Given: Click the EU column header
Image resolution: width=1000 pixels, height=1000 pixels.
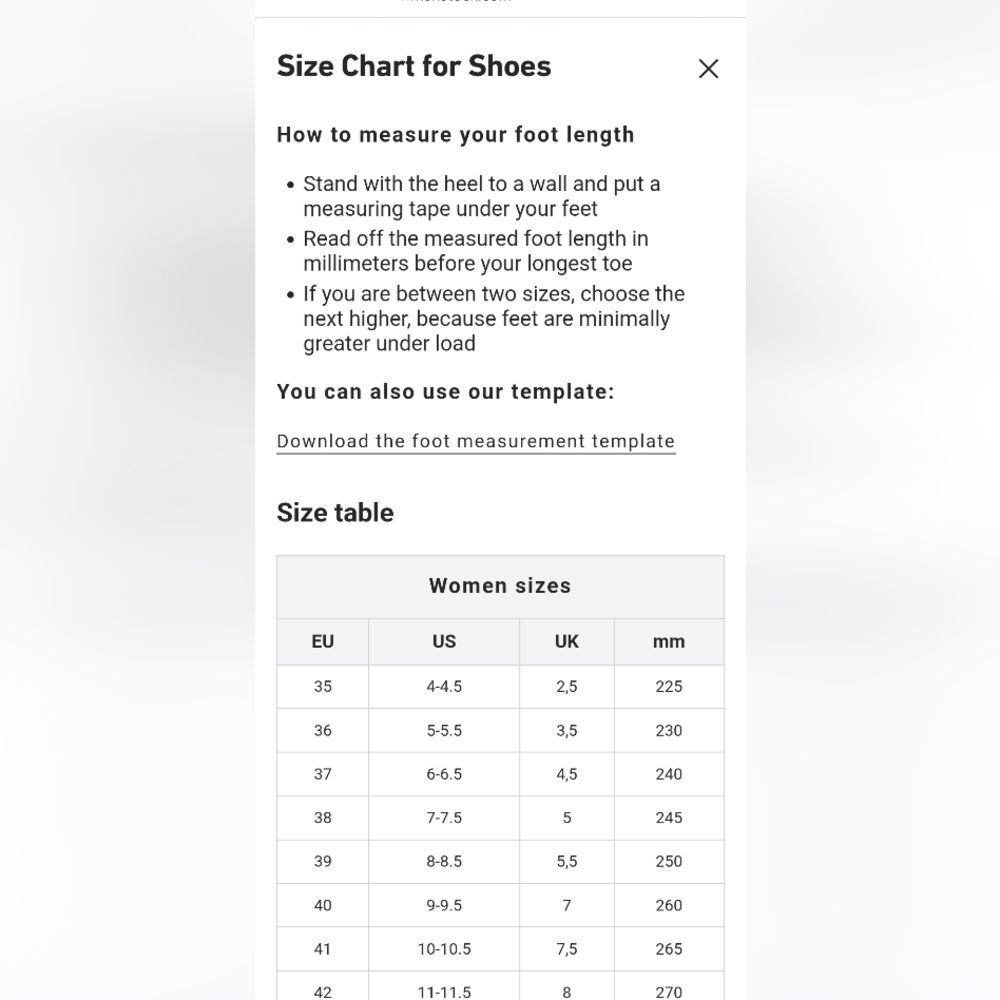Looking at the screenshot, I should (323, 642).
